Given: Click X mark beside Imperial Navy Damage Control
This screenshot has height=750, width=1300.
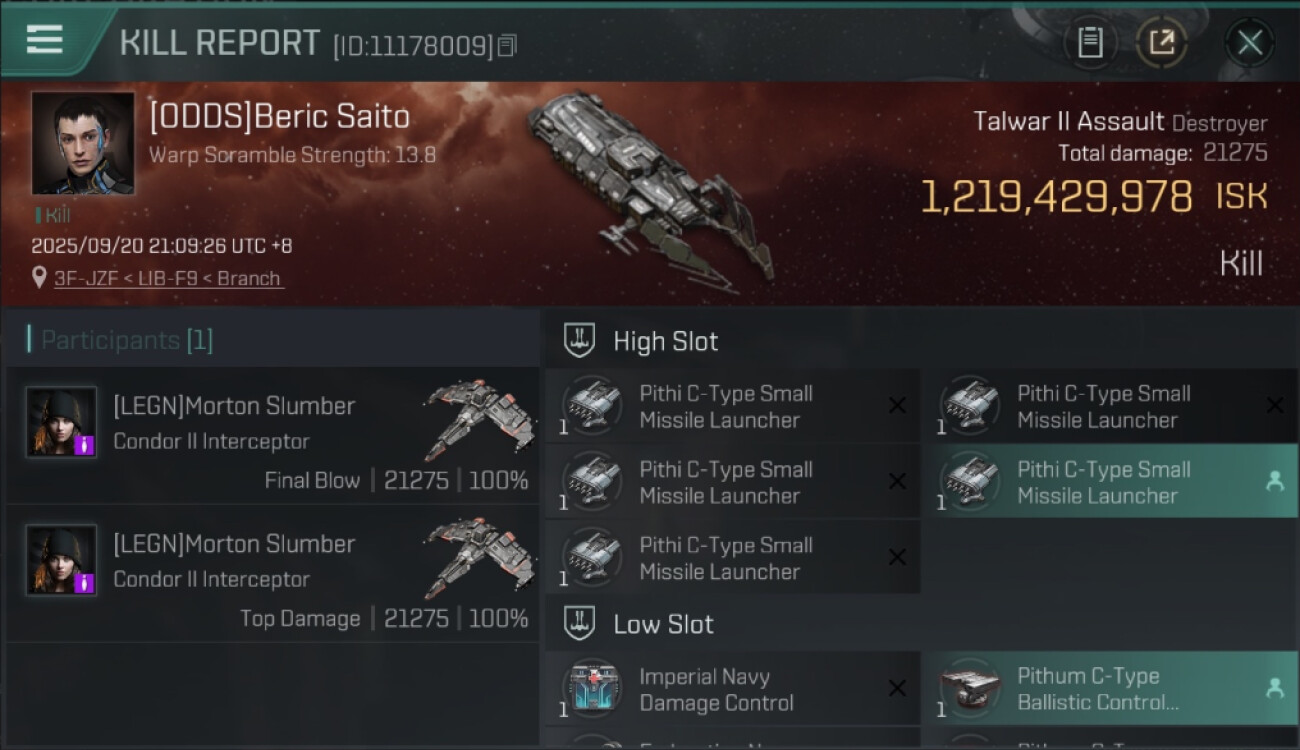Looking at the screenshot, I should pos(897,688).
